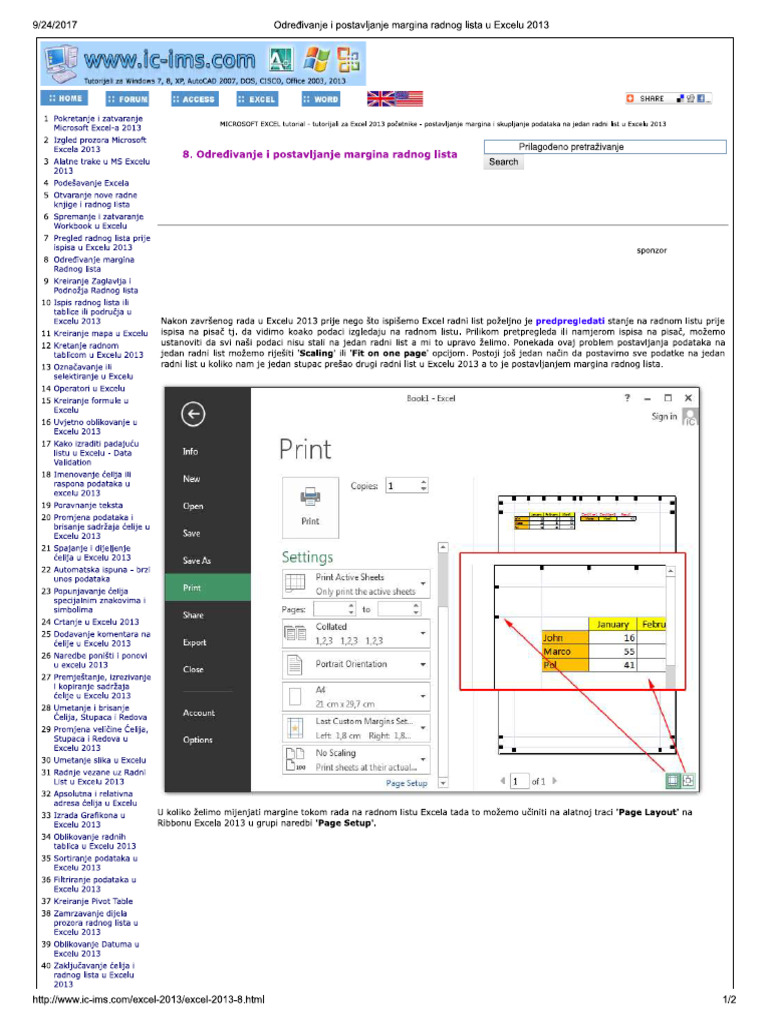Screen dimensions: 768x1024
Task: Open lesson 11 Kreiranje mapa u Excelu
Action: pyautogui.click(x=101, y=334)
